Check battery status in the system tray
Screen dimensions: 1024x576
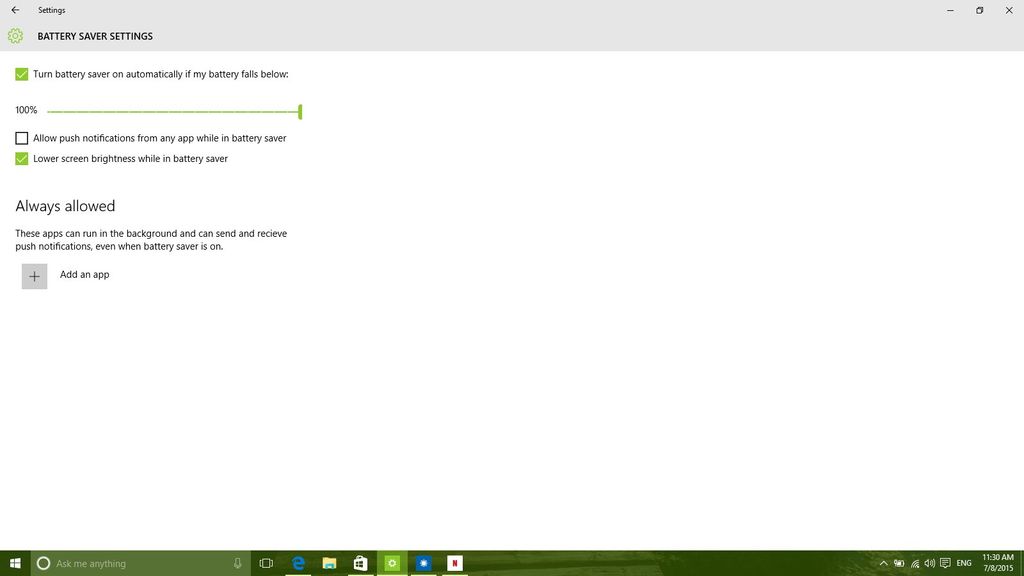pos(898,563)
